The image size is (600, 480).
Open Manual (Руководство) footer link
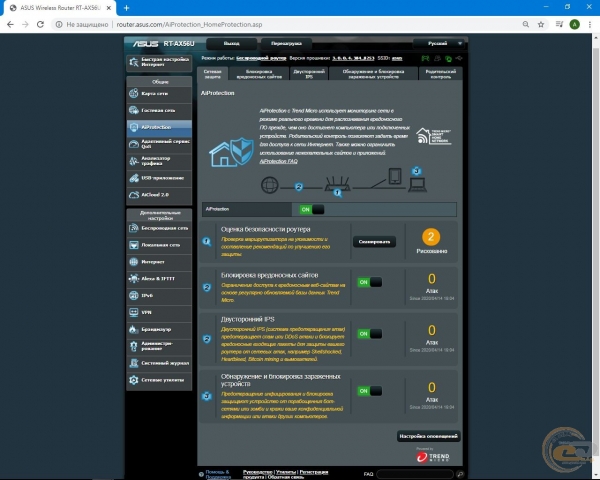258,472
